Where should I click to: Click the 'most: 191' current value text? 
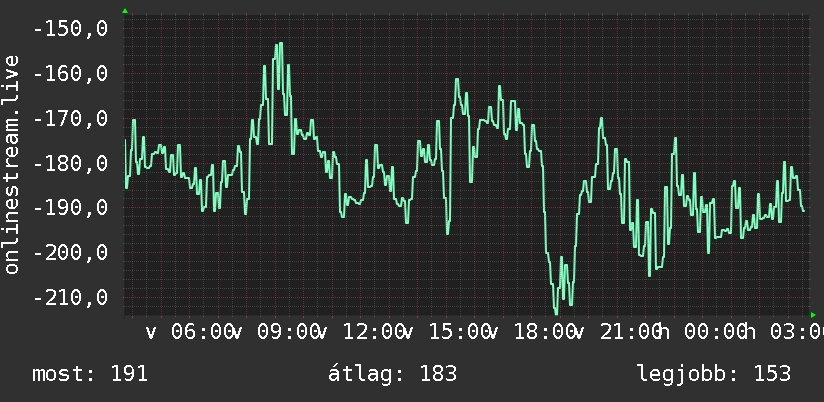(x=90, y=374)
